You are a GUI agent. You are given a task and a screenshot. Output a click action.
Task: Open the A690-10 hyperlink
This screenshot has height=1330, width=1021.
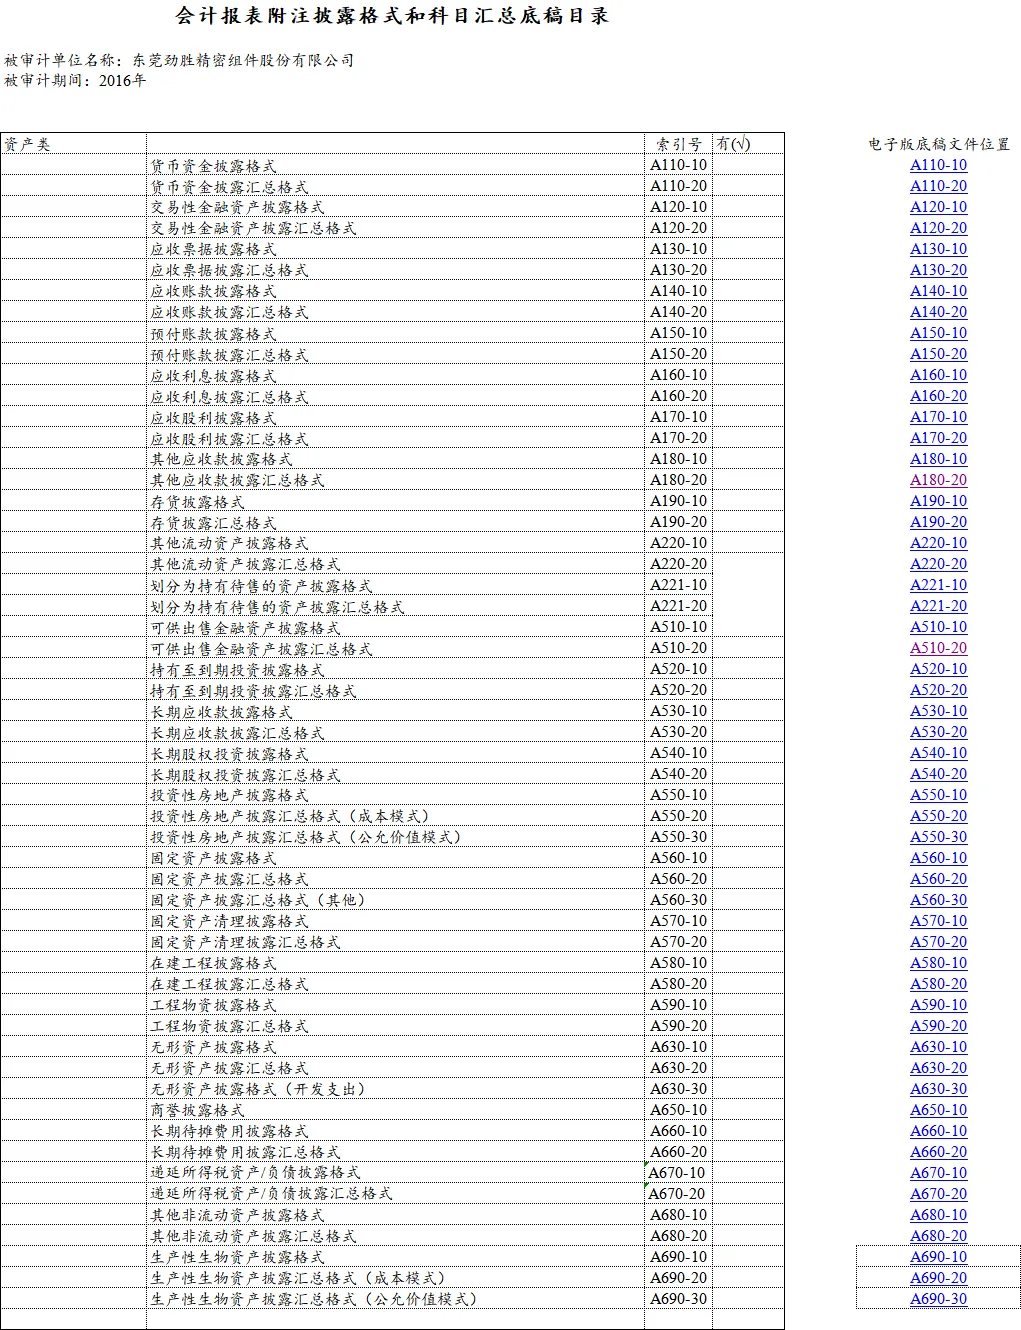[x=938, y=1257]
